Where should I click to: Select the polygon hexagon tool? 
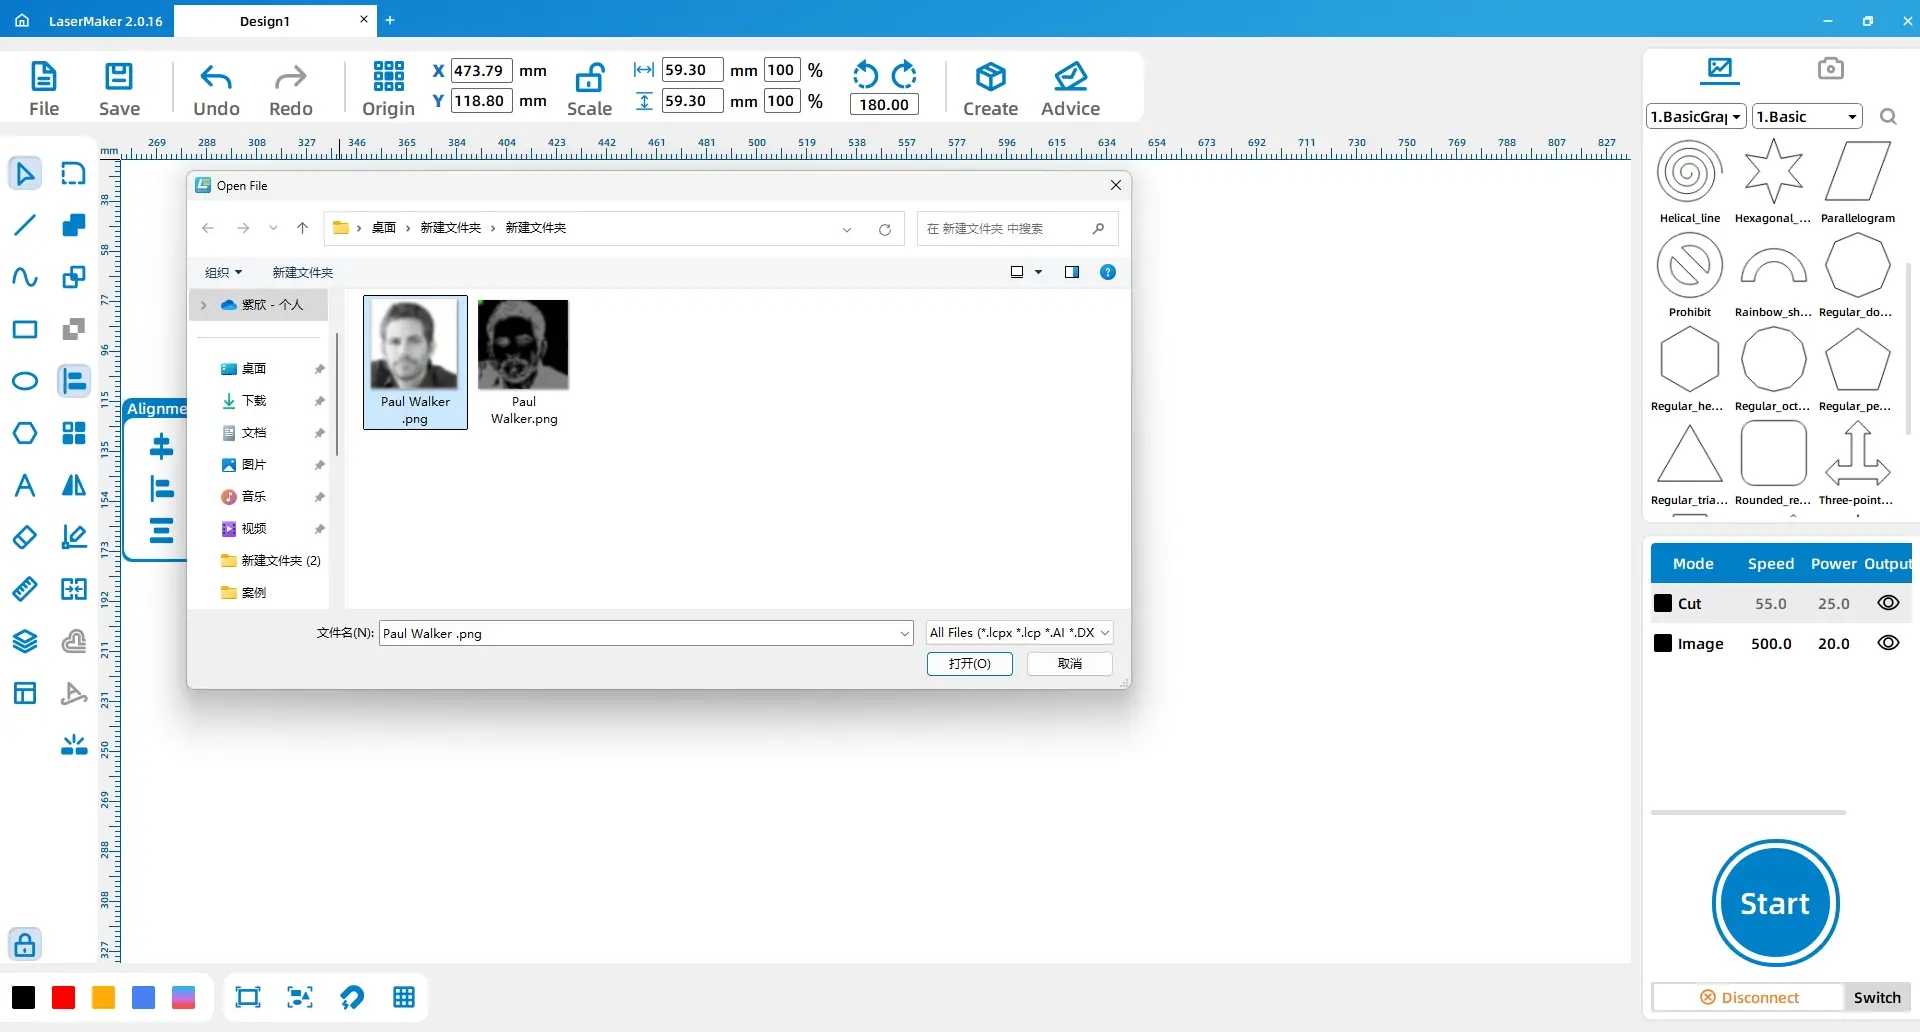25,433
